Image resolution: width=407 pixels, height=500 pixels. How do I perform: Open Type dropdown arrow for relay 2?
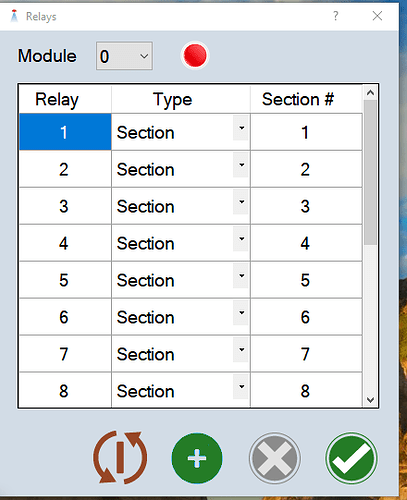tap(242, 165)
